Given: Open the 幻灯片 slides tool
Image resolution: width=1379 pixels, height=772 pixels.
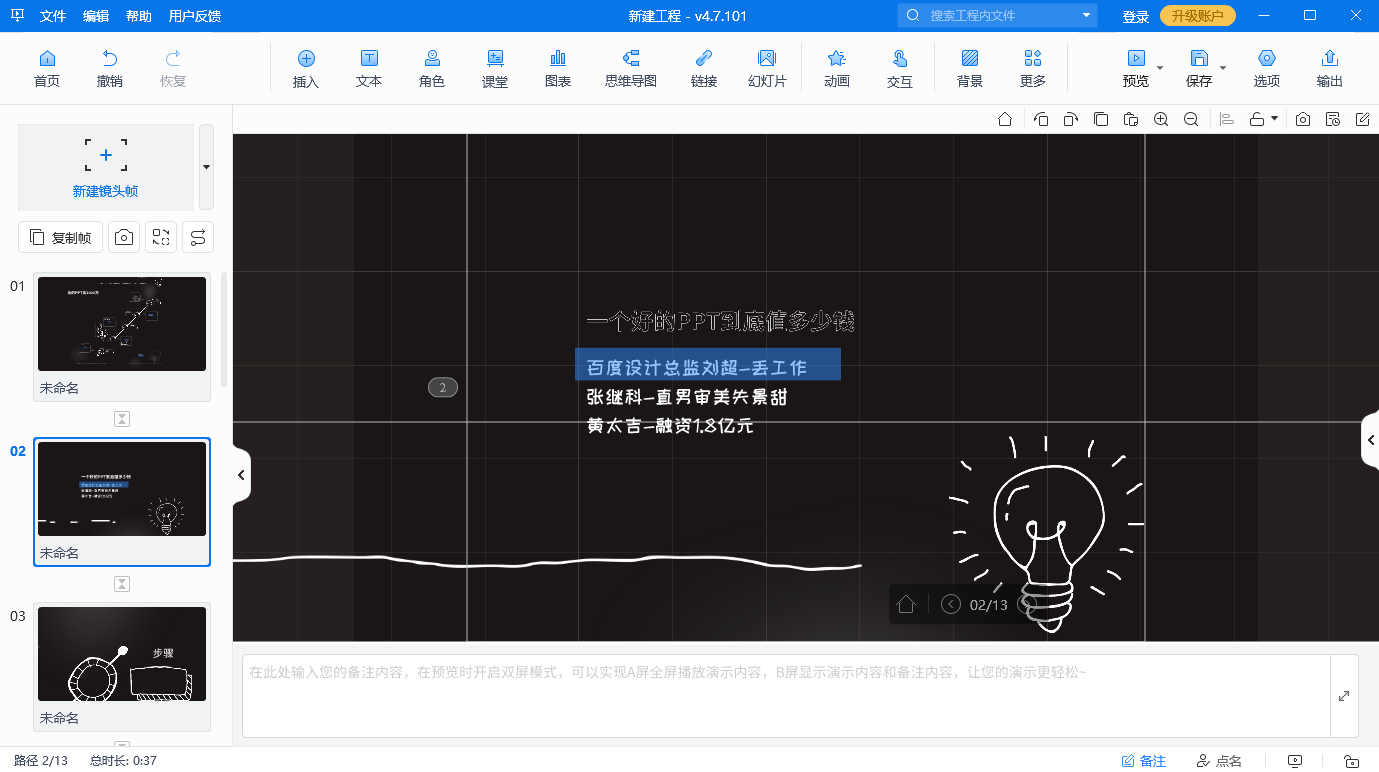Looking at the screenshot, I should (x=767, y=69).
